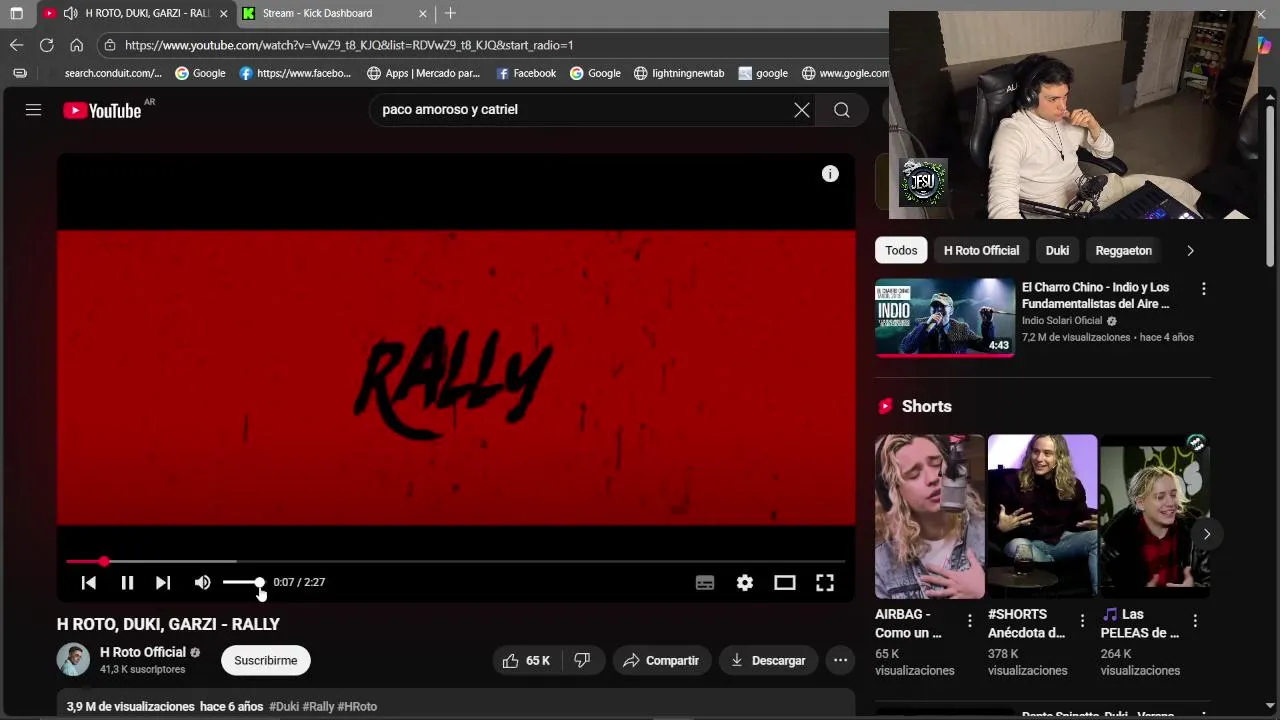Enter fullscreen mode

pos(825,582)
